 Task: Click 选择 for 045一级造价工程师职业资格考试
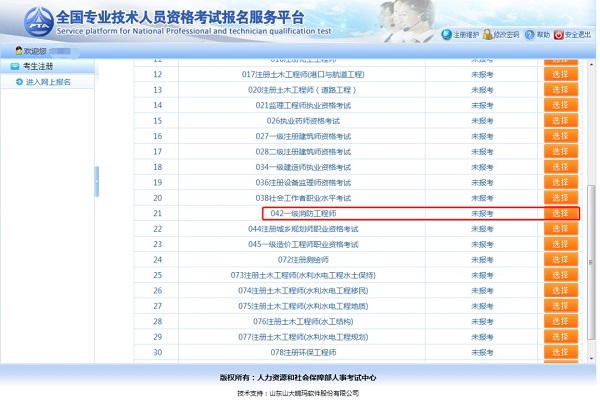click(x=561, y=244)
